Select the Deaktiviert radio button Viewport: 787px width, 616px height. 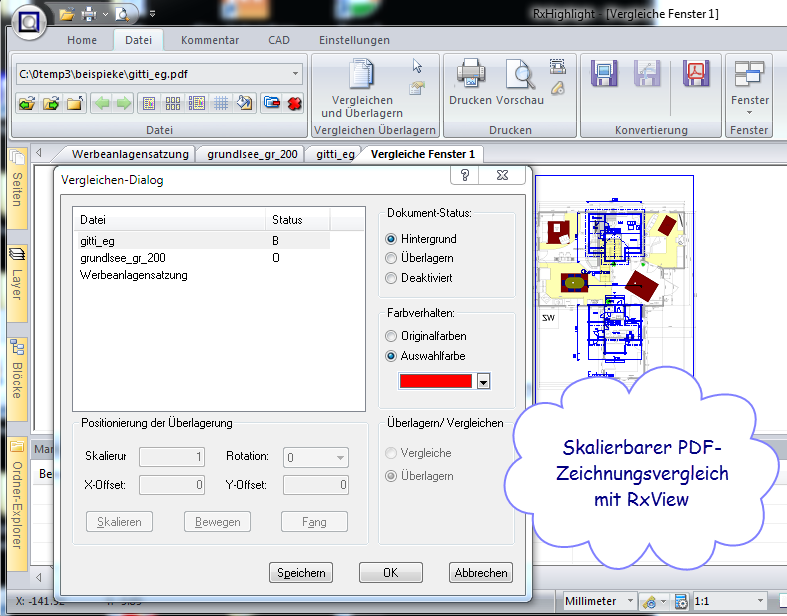[390, 278]
